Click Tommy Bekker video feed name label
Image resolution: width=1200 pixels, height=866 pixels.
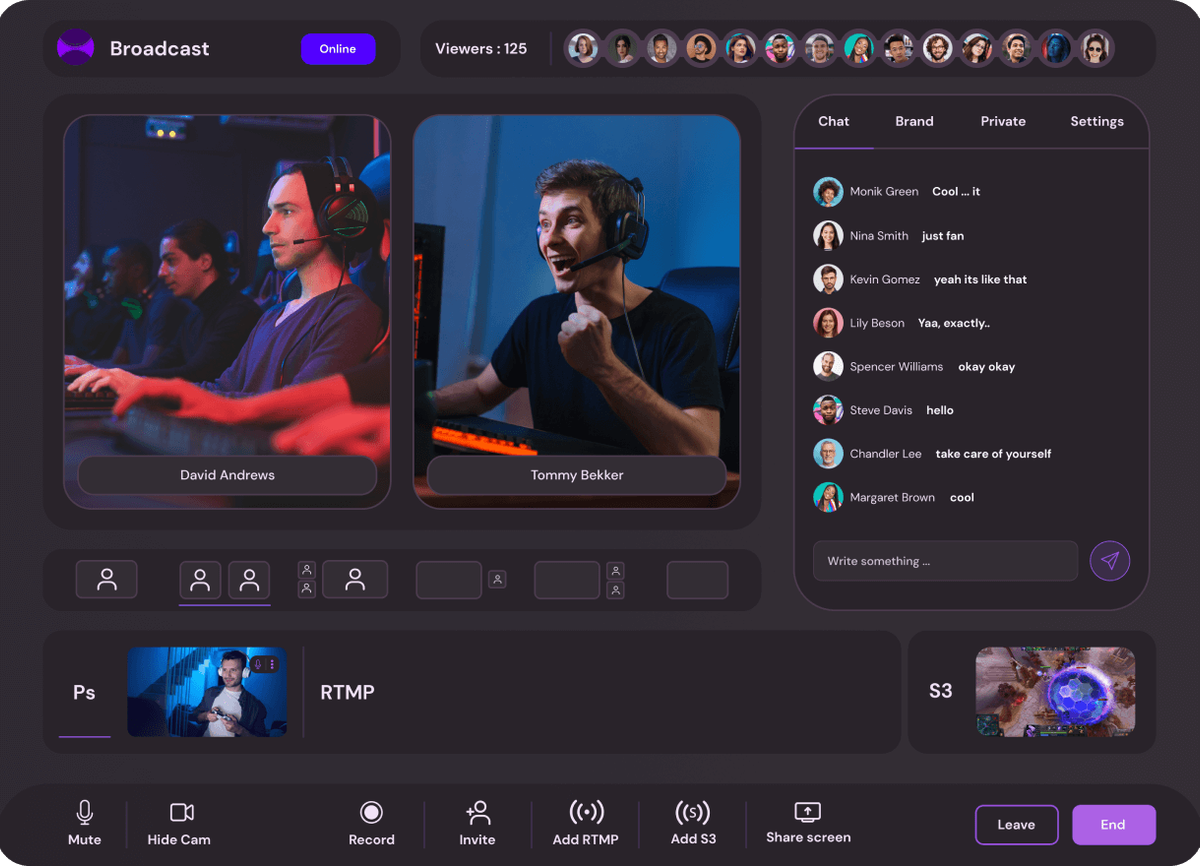click(577, 475)
